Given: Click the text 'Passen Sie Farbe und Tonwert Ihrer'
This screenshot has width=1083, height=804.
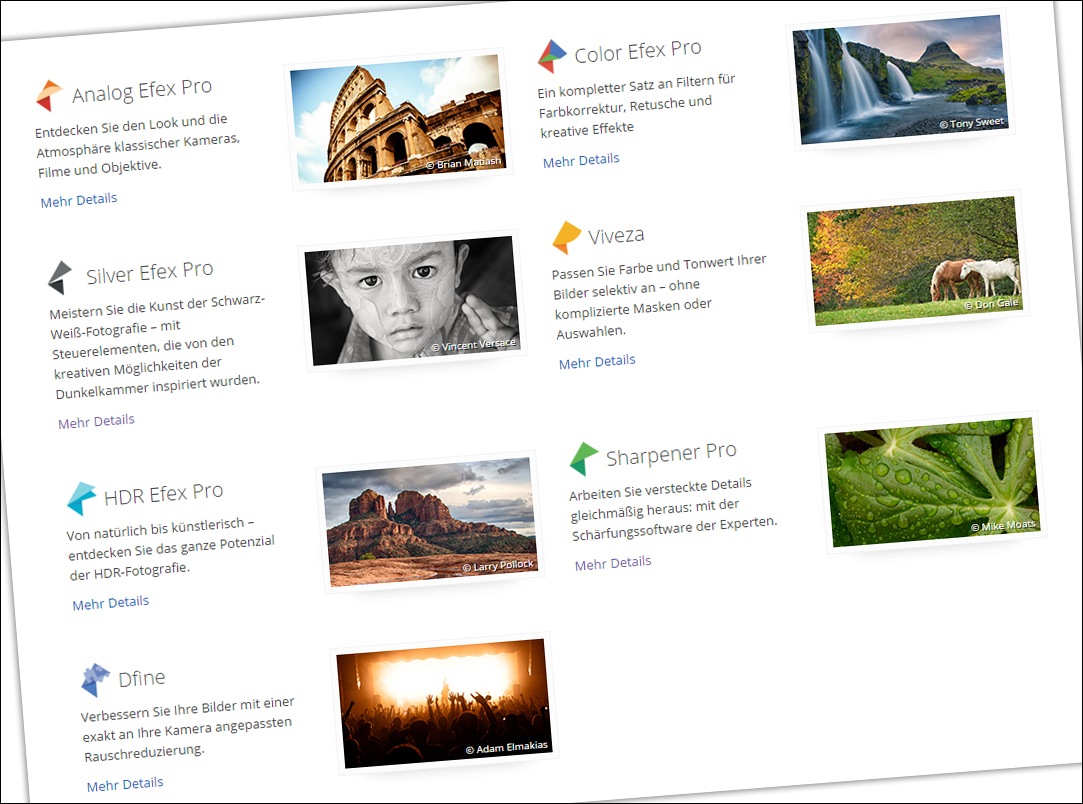Looking at the screenshot, I should [x=659, y=266].
